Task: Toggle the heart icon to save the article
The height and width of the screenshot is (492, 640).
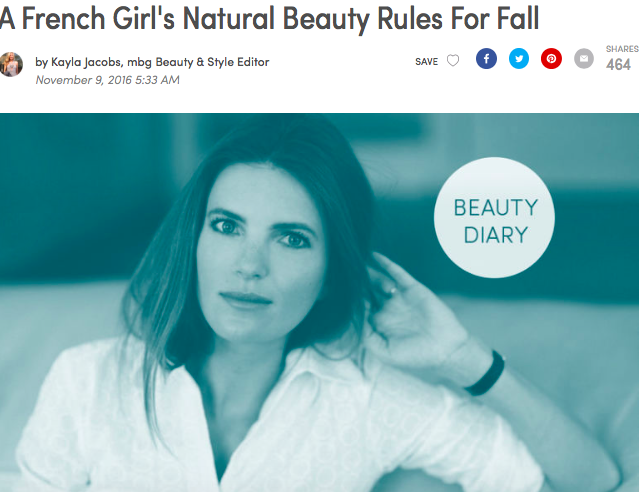Action: pos(453,60)
